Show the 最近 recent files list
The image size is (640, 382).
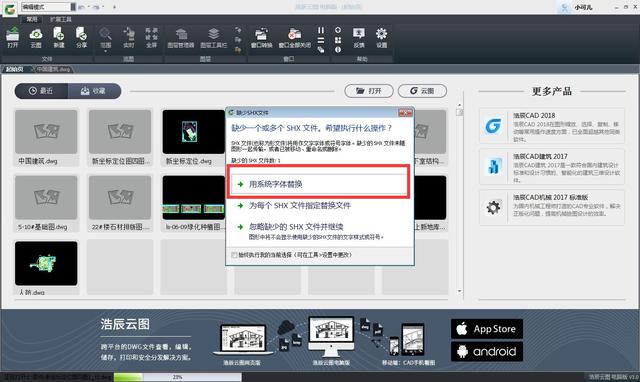[x=41, y=91]
